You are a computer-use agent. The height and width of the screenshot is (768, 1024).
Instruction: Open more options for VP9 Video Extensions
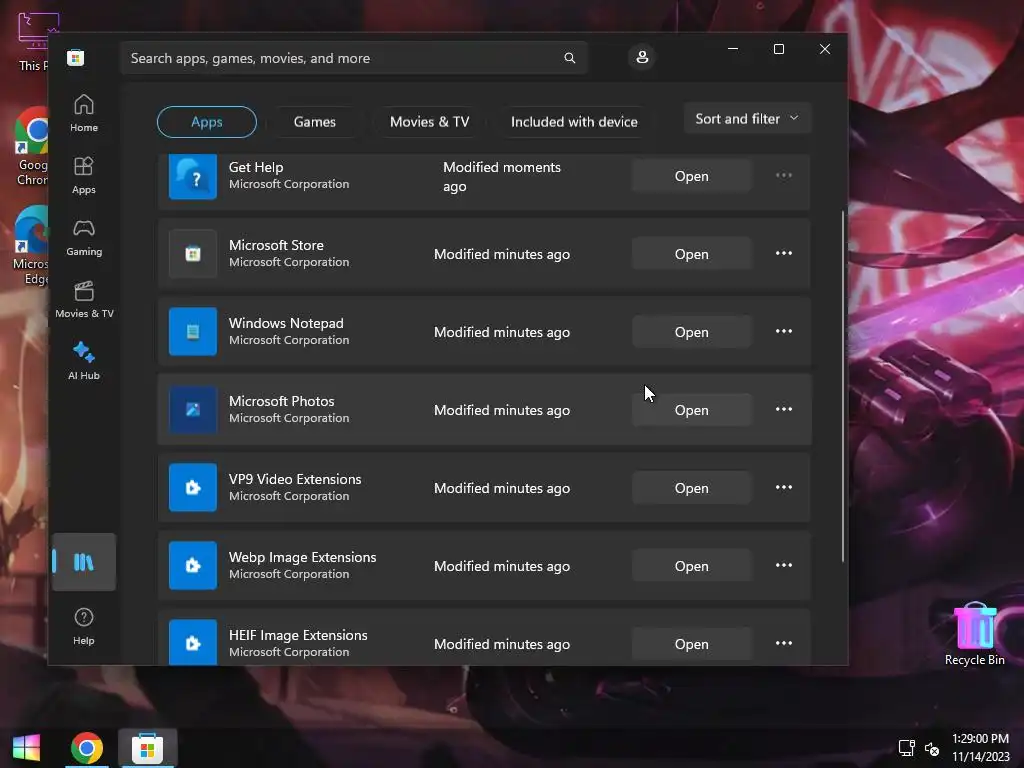[784, 487]
